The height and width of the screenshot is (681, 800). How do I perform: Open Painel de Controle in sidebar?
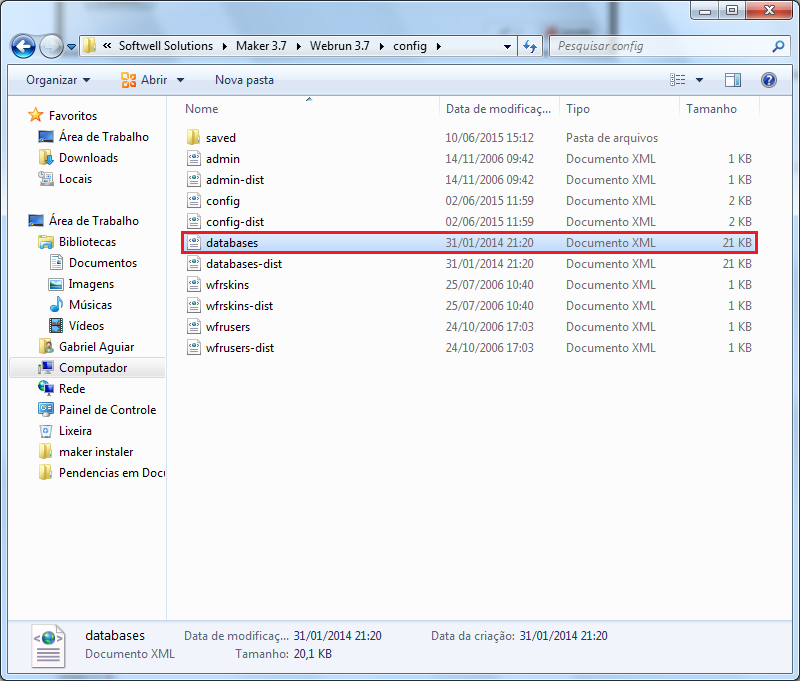tap(107, 410)
